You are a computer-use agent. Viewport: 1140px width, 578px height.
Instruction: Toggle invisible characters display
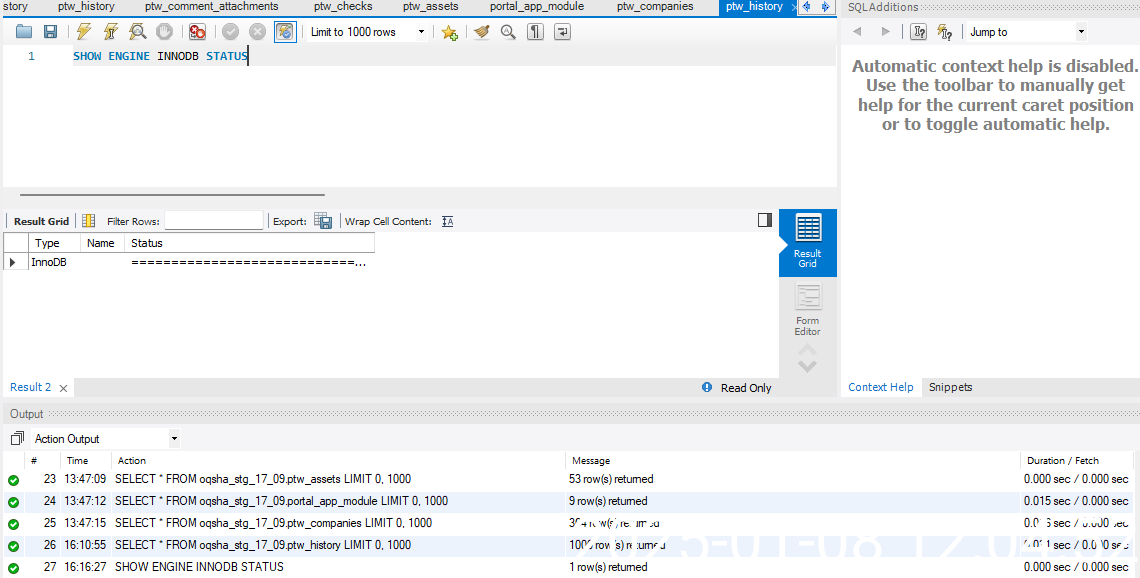click(x=536, y=32)
